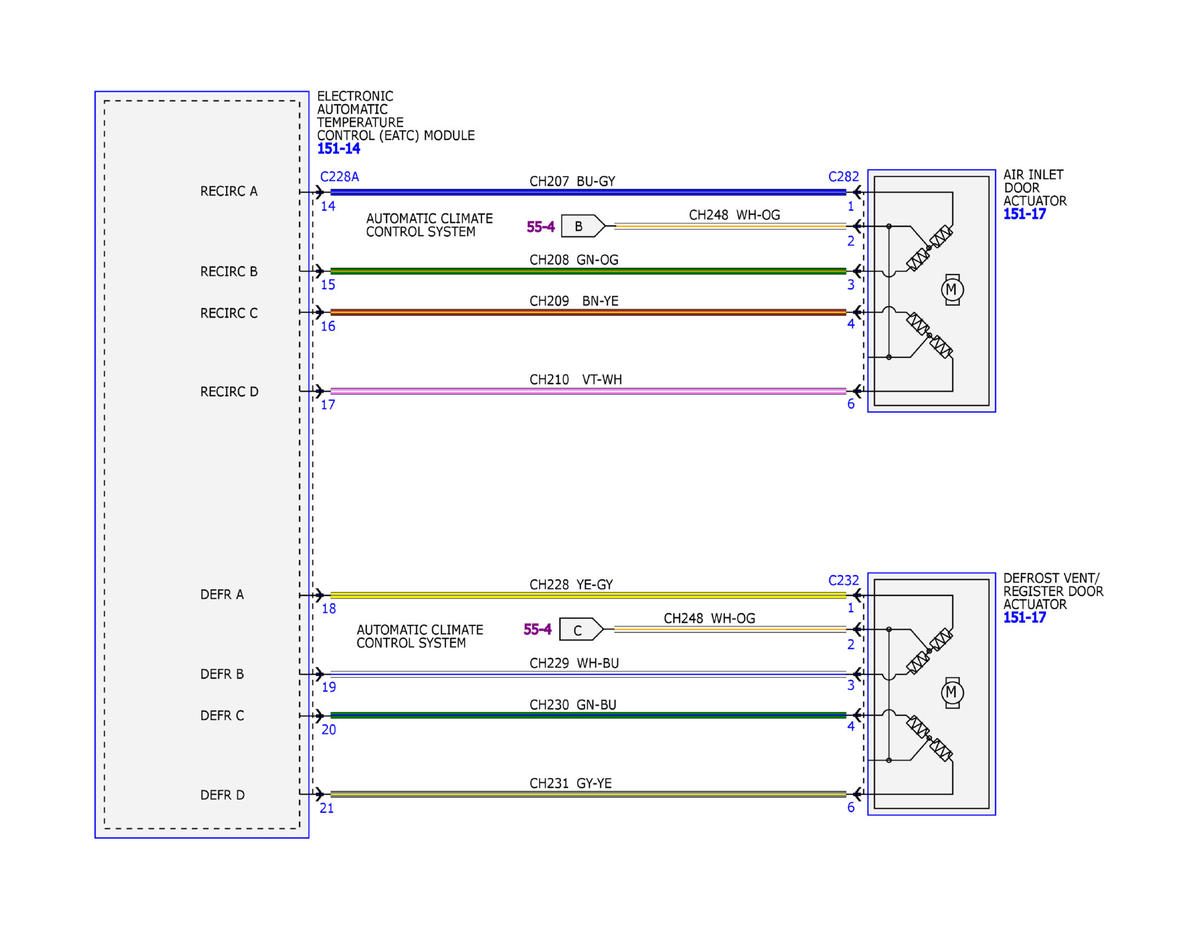Click the DEFR C signal label

[x=222, y=716]
